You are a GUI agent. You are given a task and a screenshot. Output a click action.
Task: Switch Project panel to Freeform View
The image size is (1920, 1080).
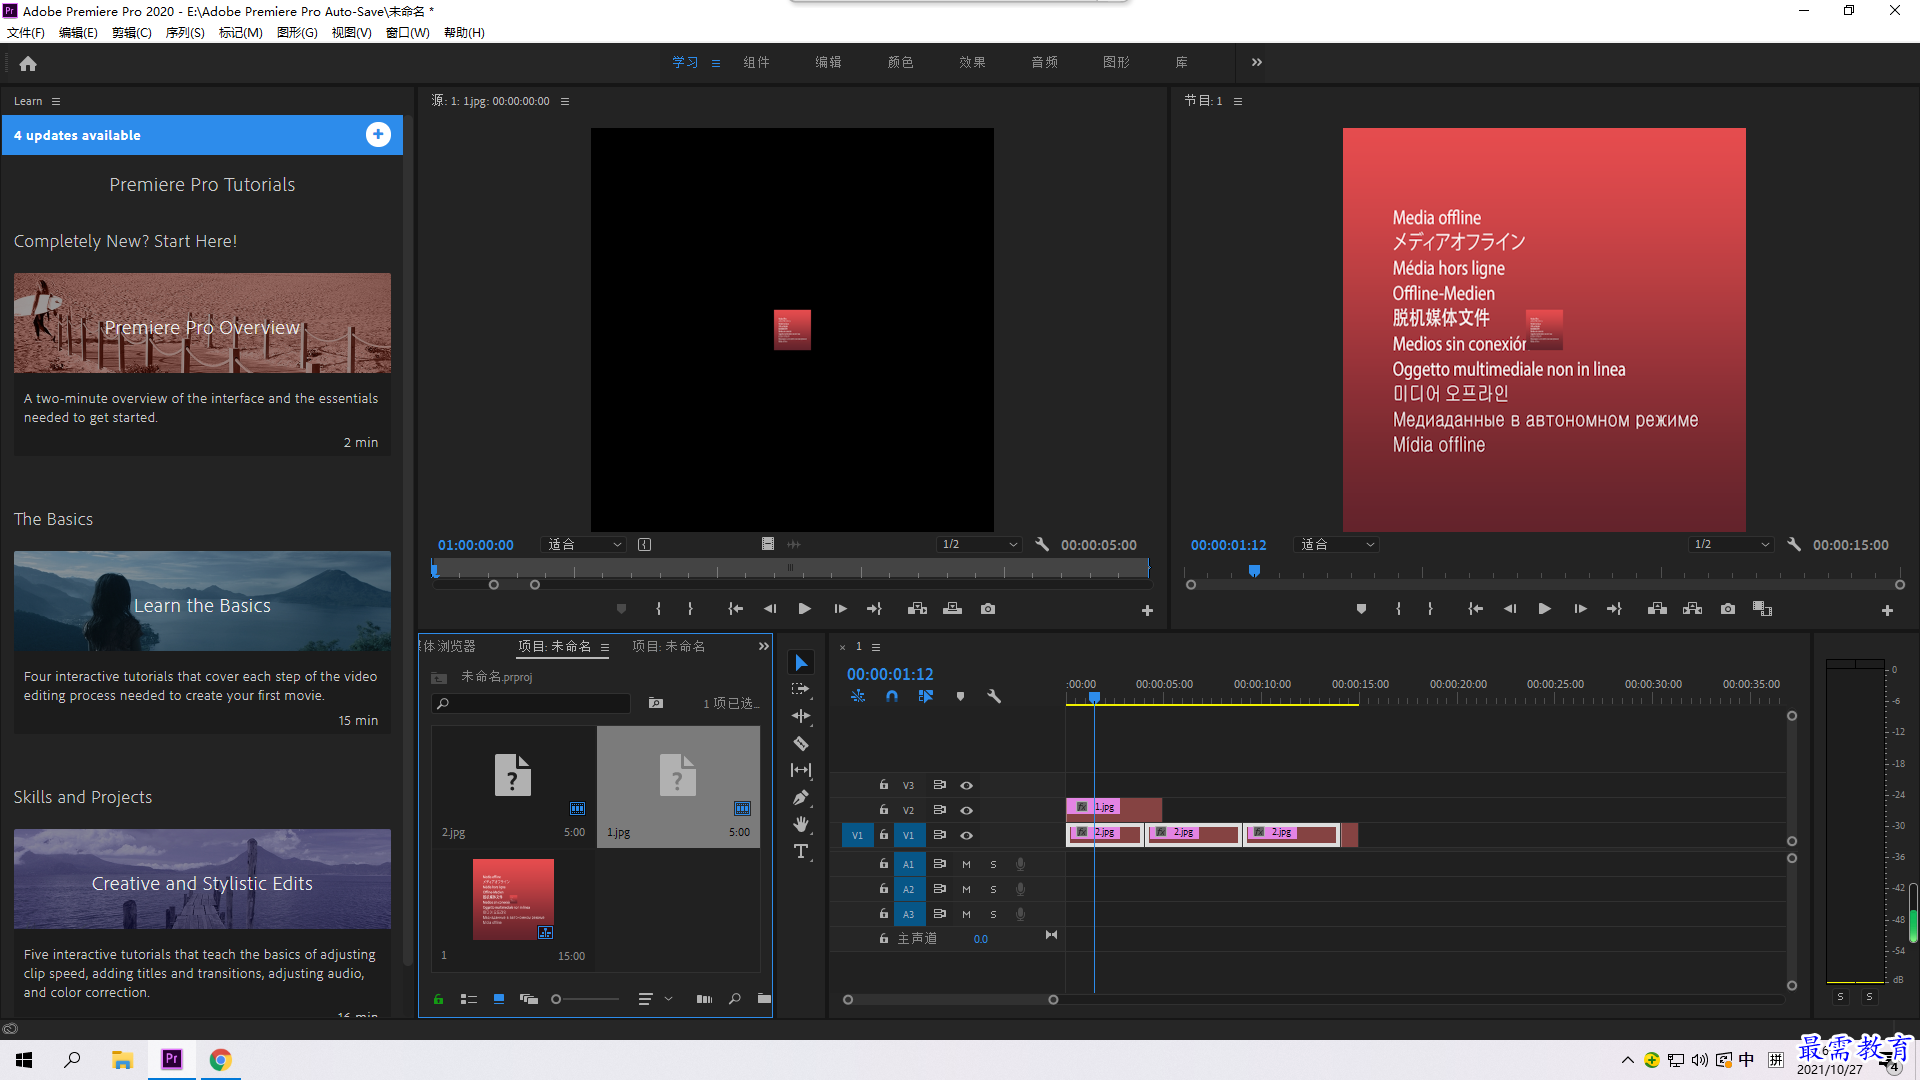click(x=529, y=998)
